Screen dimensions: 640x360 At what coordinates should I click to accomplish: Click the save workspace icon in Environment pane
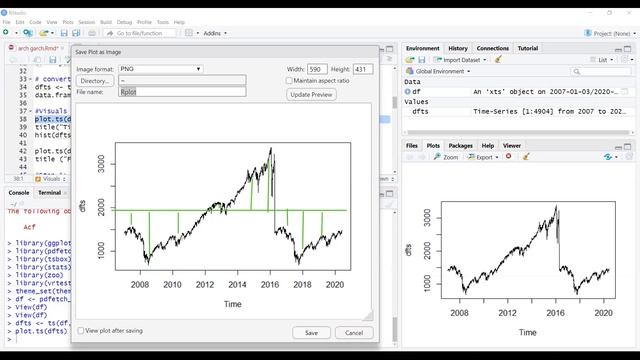[422, 60]
